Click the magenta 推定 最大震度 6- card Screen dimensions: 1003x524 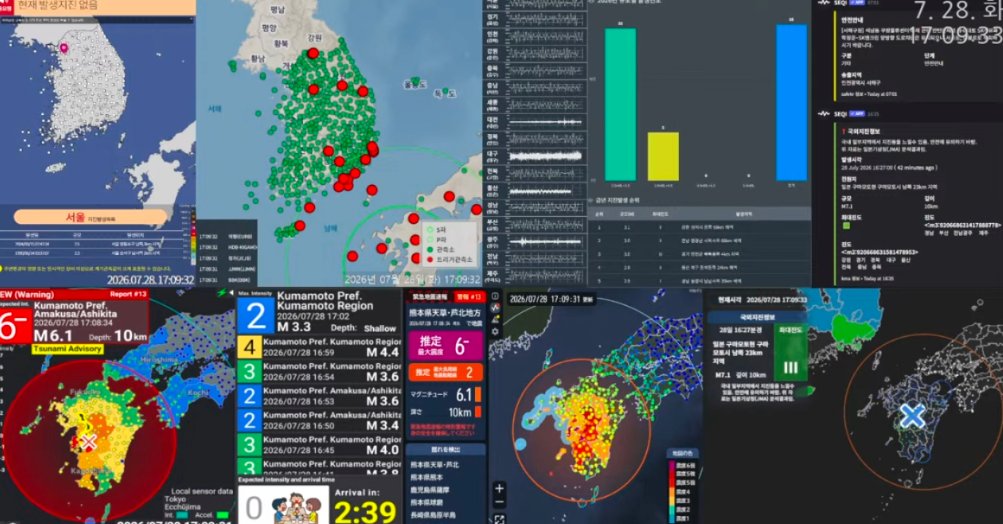pyautogui.click(x=445, y=345)
